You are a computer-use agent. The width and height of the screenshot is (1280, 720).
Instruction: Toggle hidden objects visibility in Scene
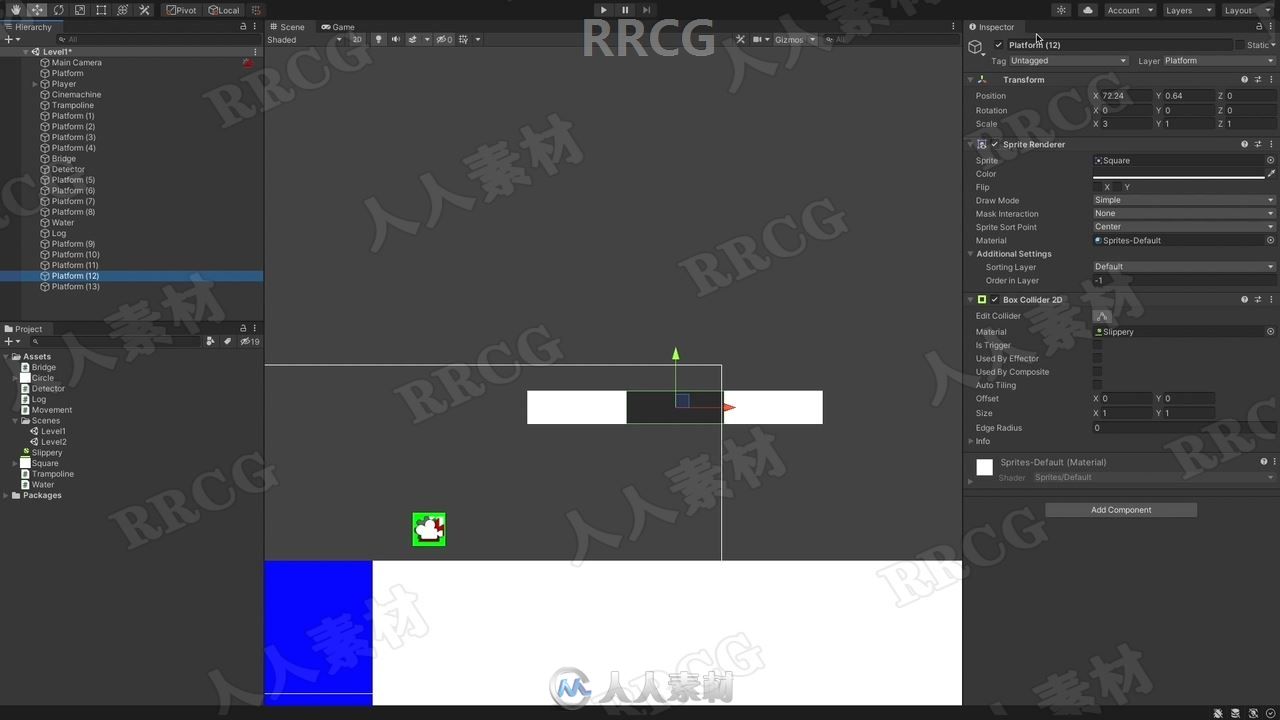[444, 39]
